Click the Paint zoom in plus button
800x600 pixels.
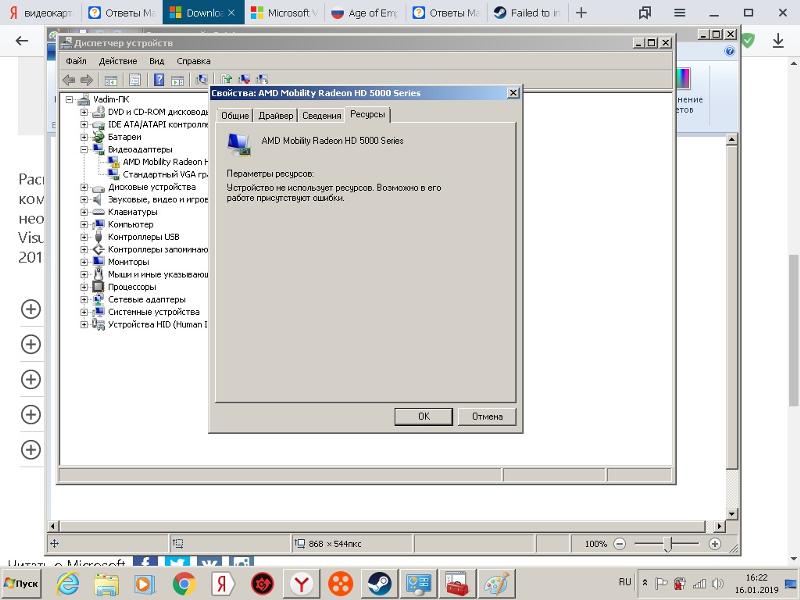(x=715, y=544)
